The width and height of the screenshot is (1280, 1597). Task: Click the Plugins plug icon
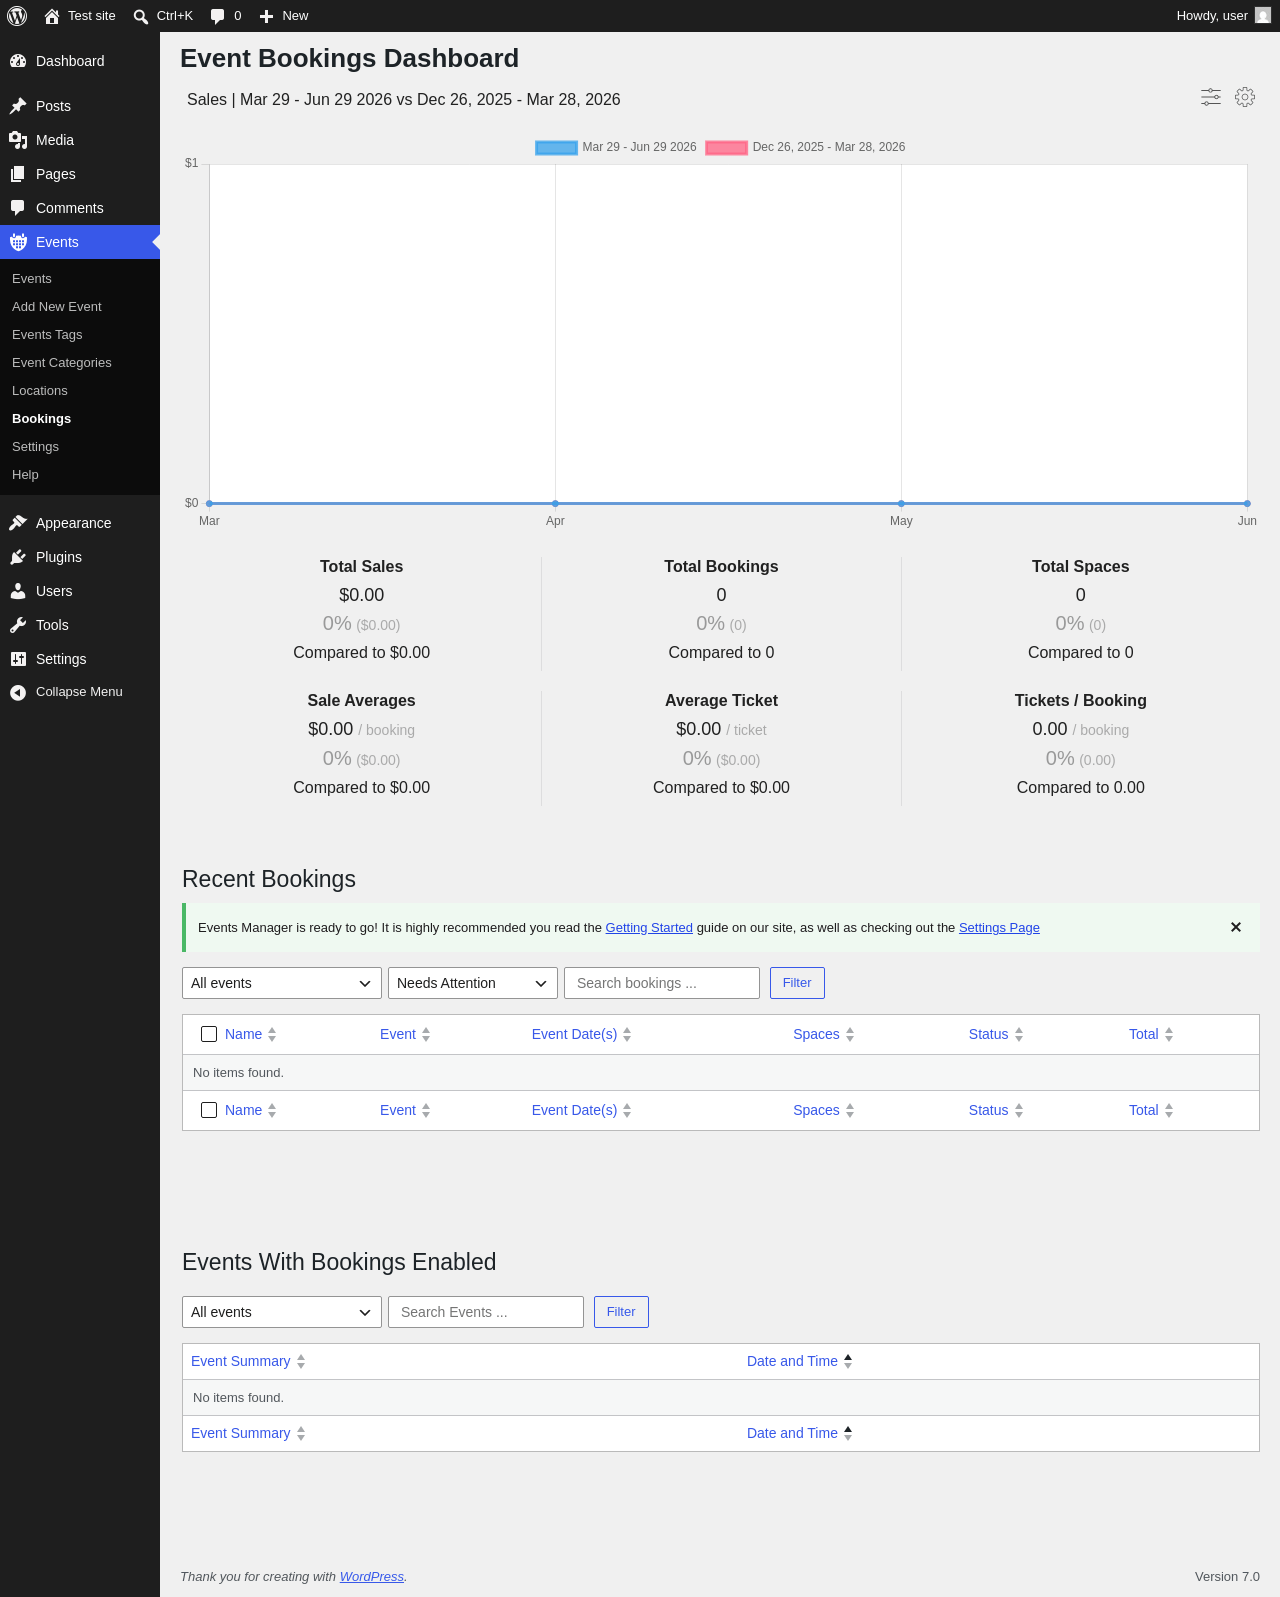pyautogui.click(x=18, y=557)
